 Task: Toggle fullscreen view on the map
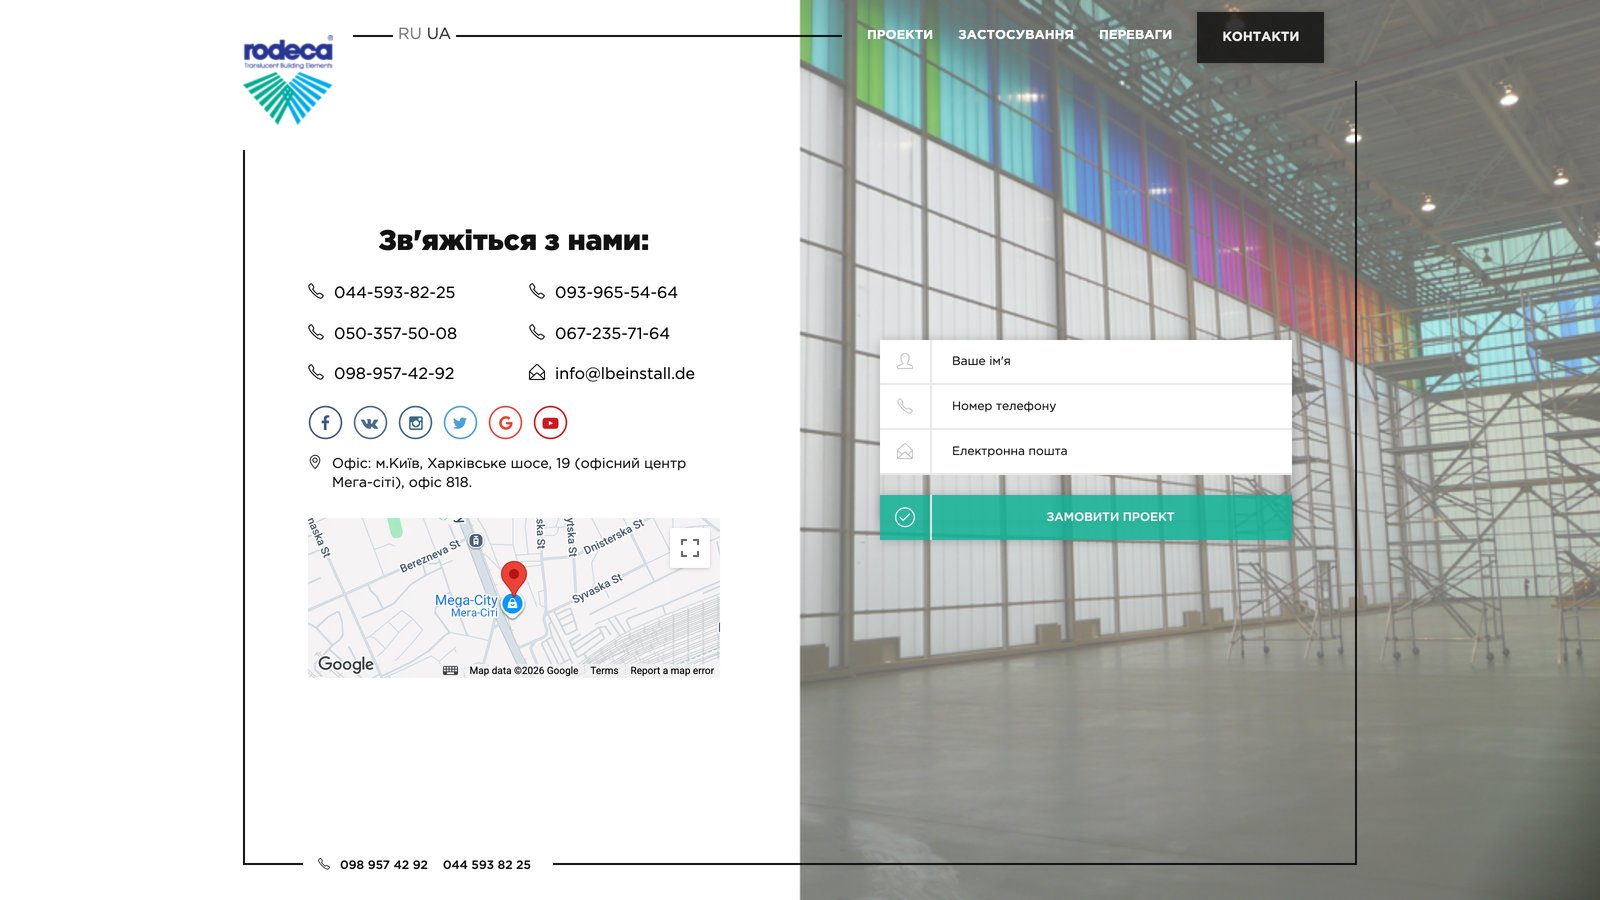(690, 548)
